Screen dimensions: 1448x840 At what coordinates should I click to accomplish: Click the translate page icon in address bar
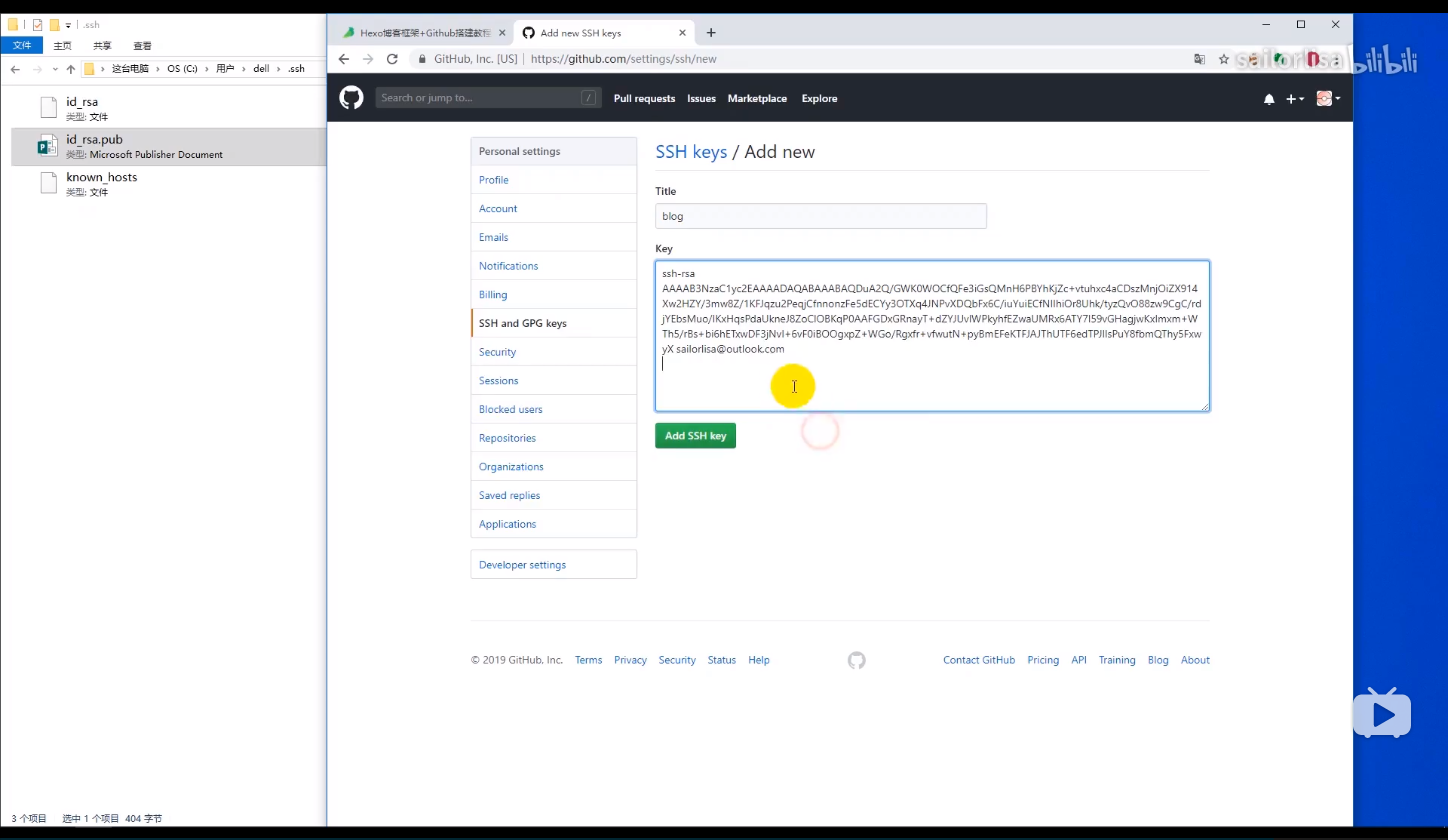[1199, 59]
